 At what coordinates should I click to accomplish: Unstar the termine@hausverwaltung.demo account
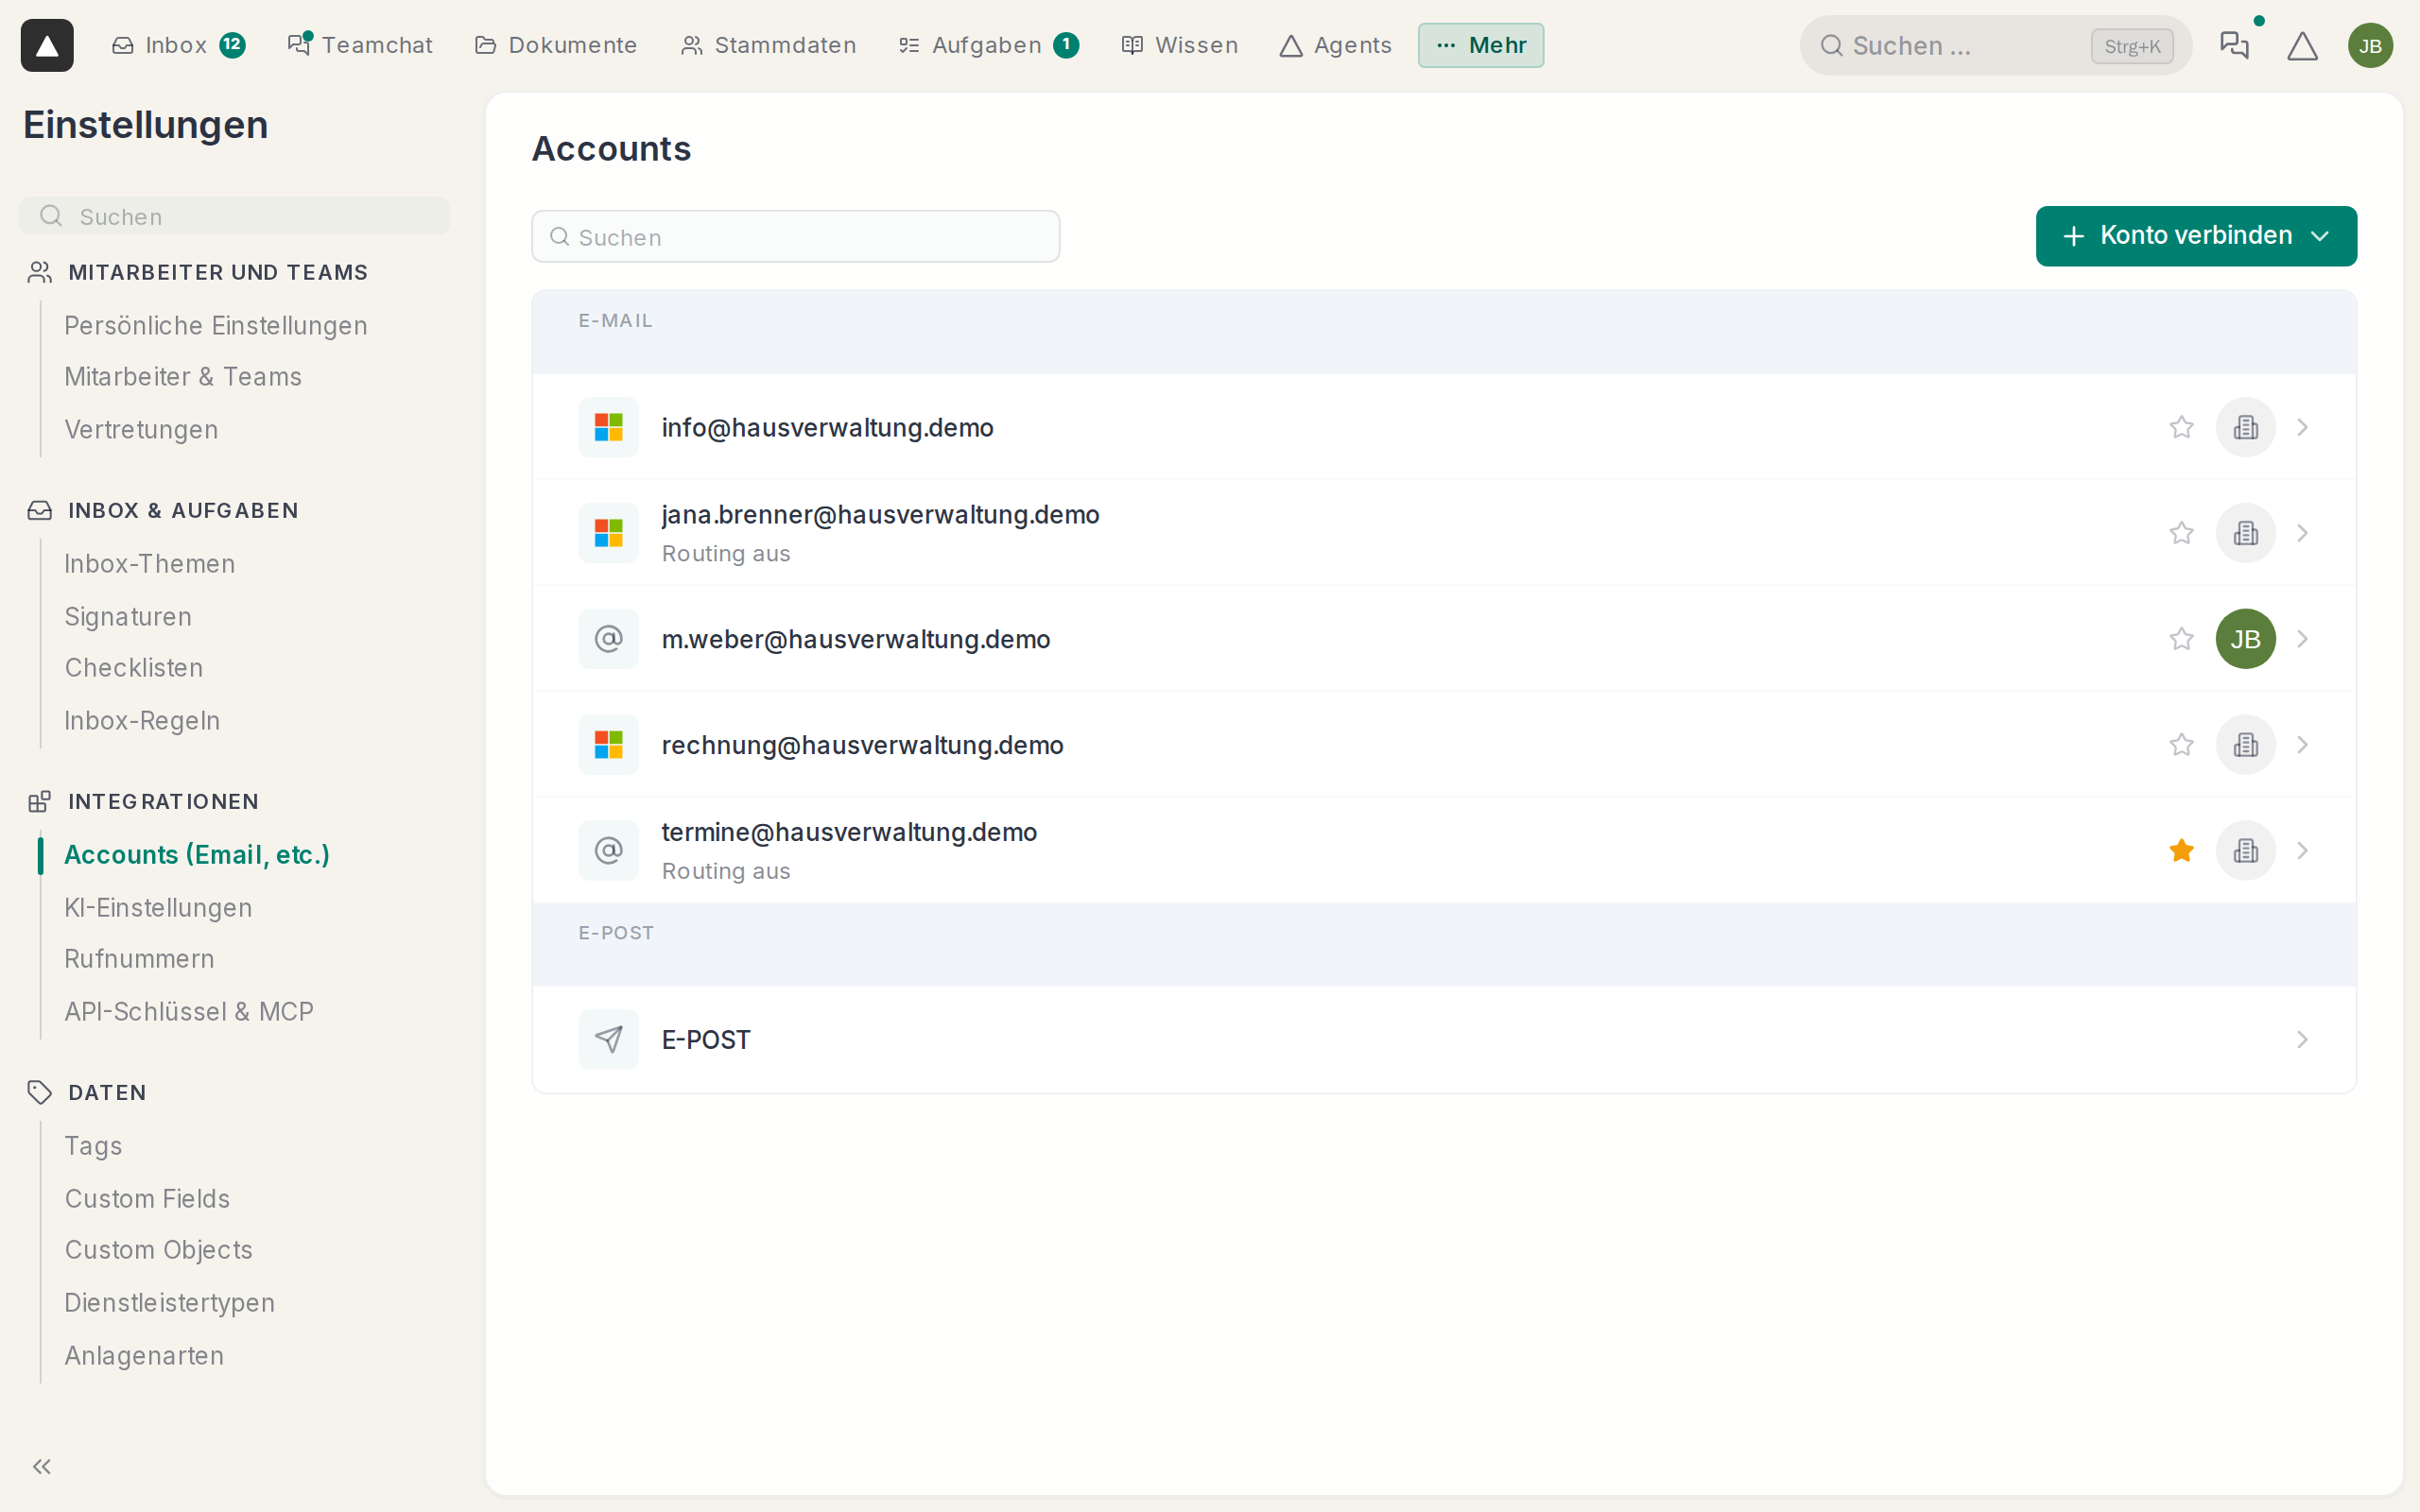pos(2181,851)
